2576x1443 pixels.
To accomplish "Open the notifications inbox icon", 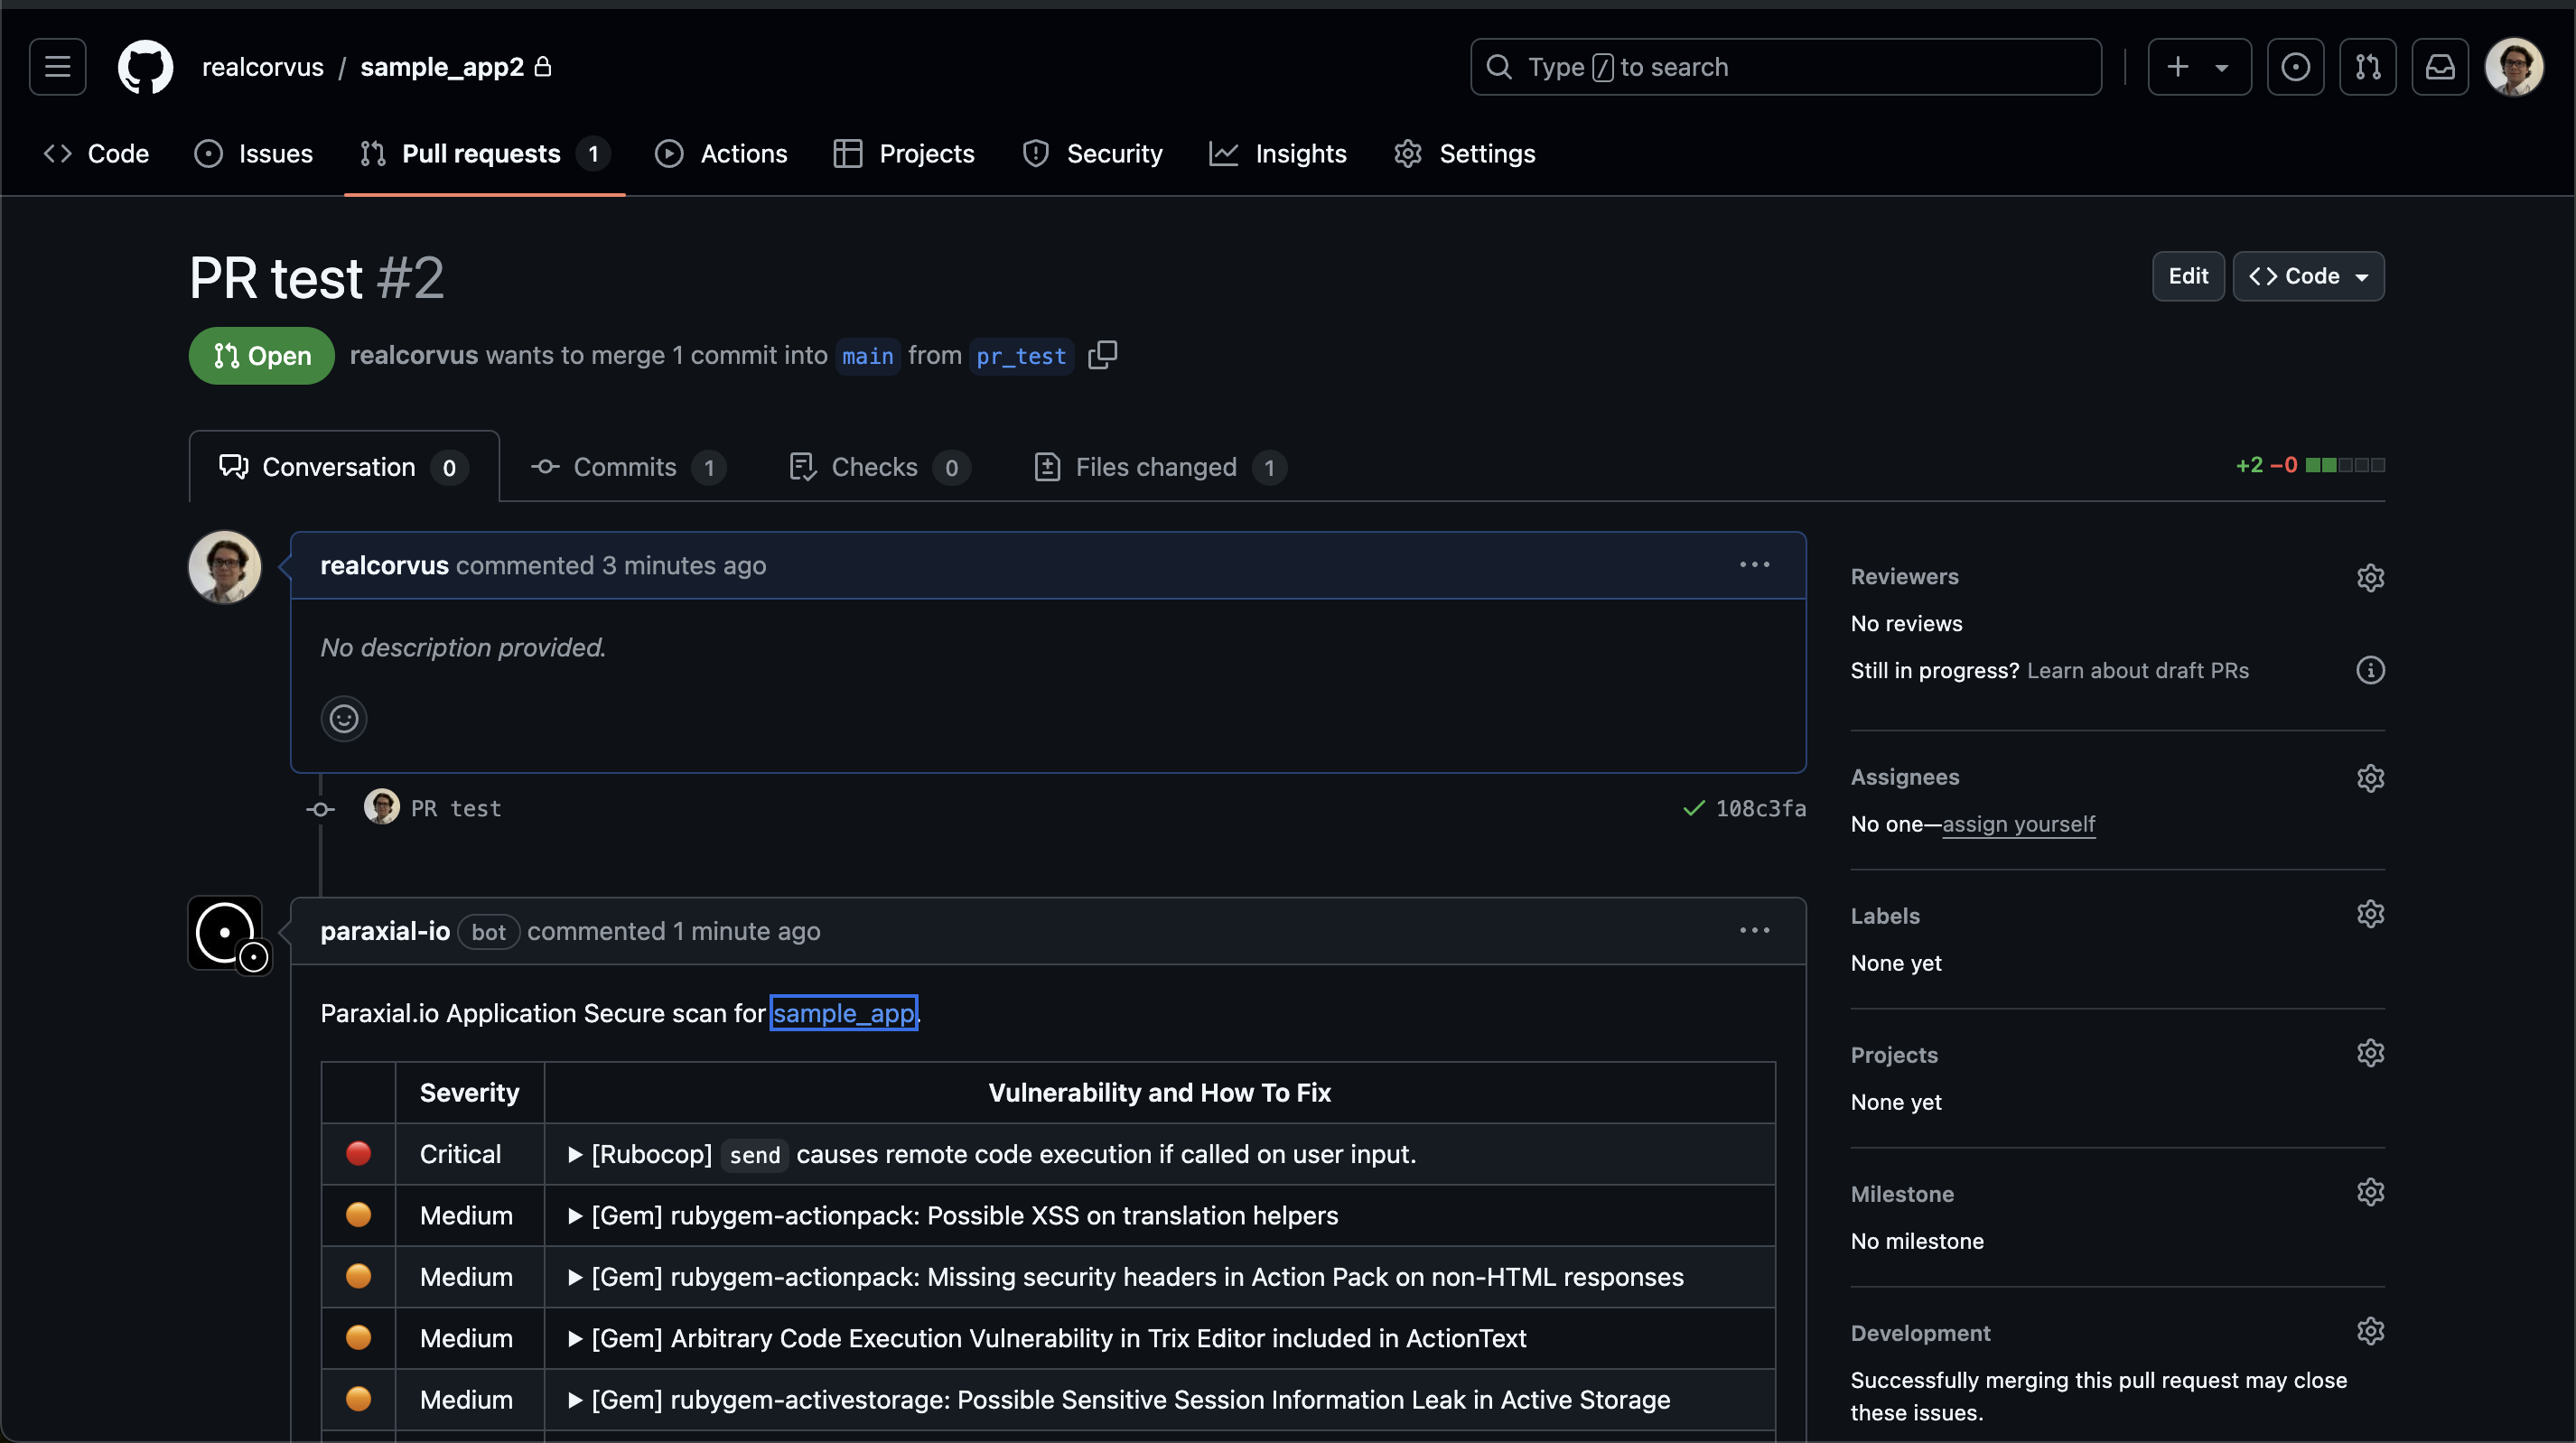I will click(2440, 67).
